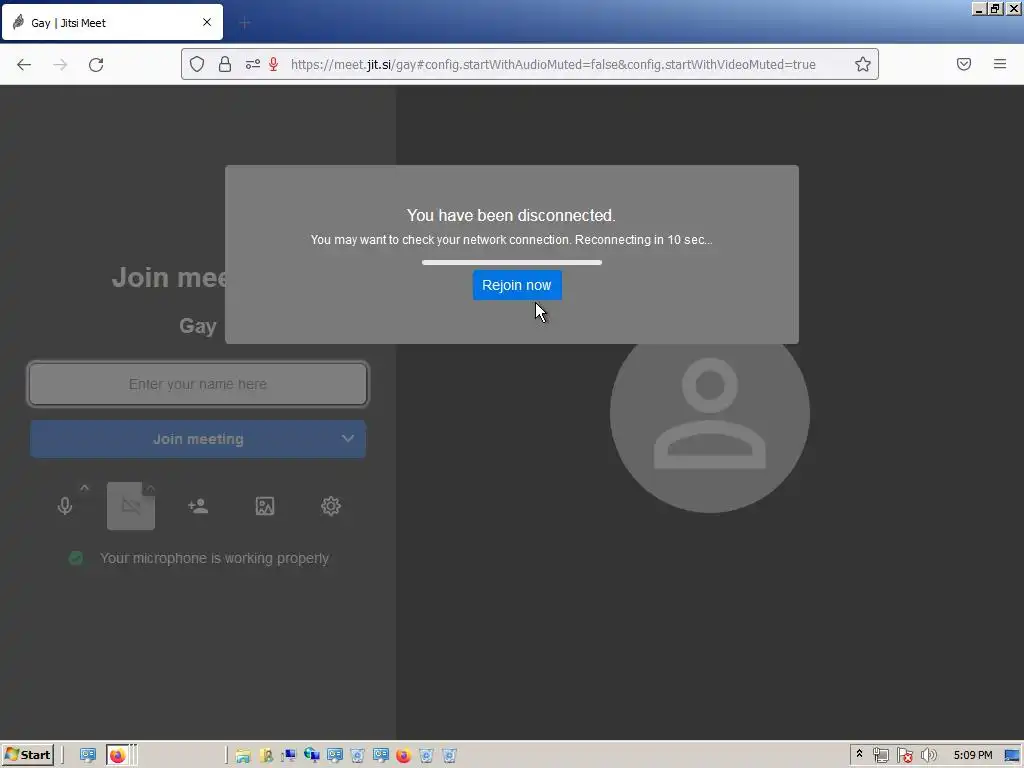Bookmark this page with the star icon
This screenshot has width=1024, height=768.
[x=863, y=64]
